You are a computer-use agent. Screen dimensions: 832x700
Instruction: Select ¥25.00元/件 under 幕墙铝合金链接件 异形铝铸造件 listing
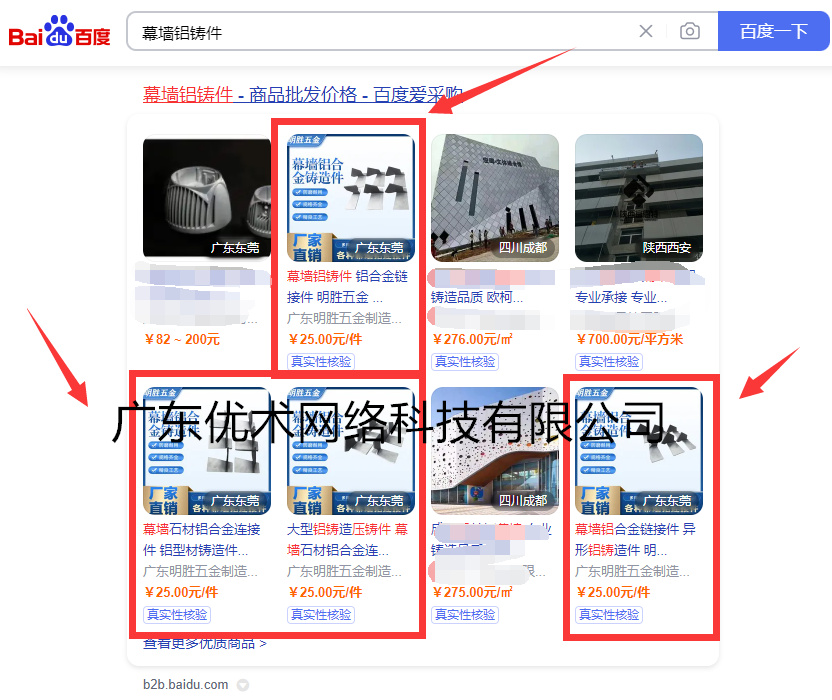click(x=613, y=592)
